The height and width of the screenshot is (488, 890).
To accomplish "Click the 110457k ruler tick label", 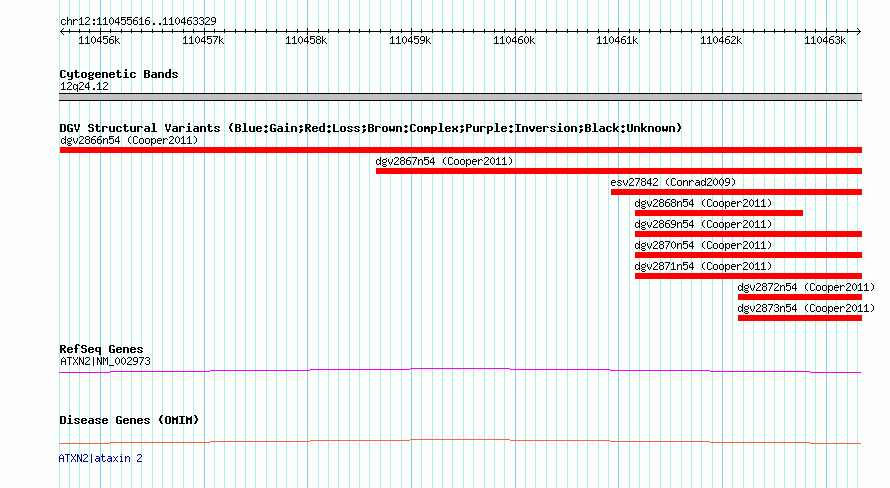I will click(203, 40).
